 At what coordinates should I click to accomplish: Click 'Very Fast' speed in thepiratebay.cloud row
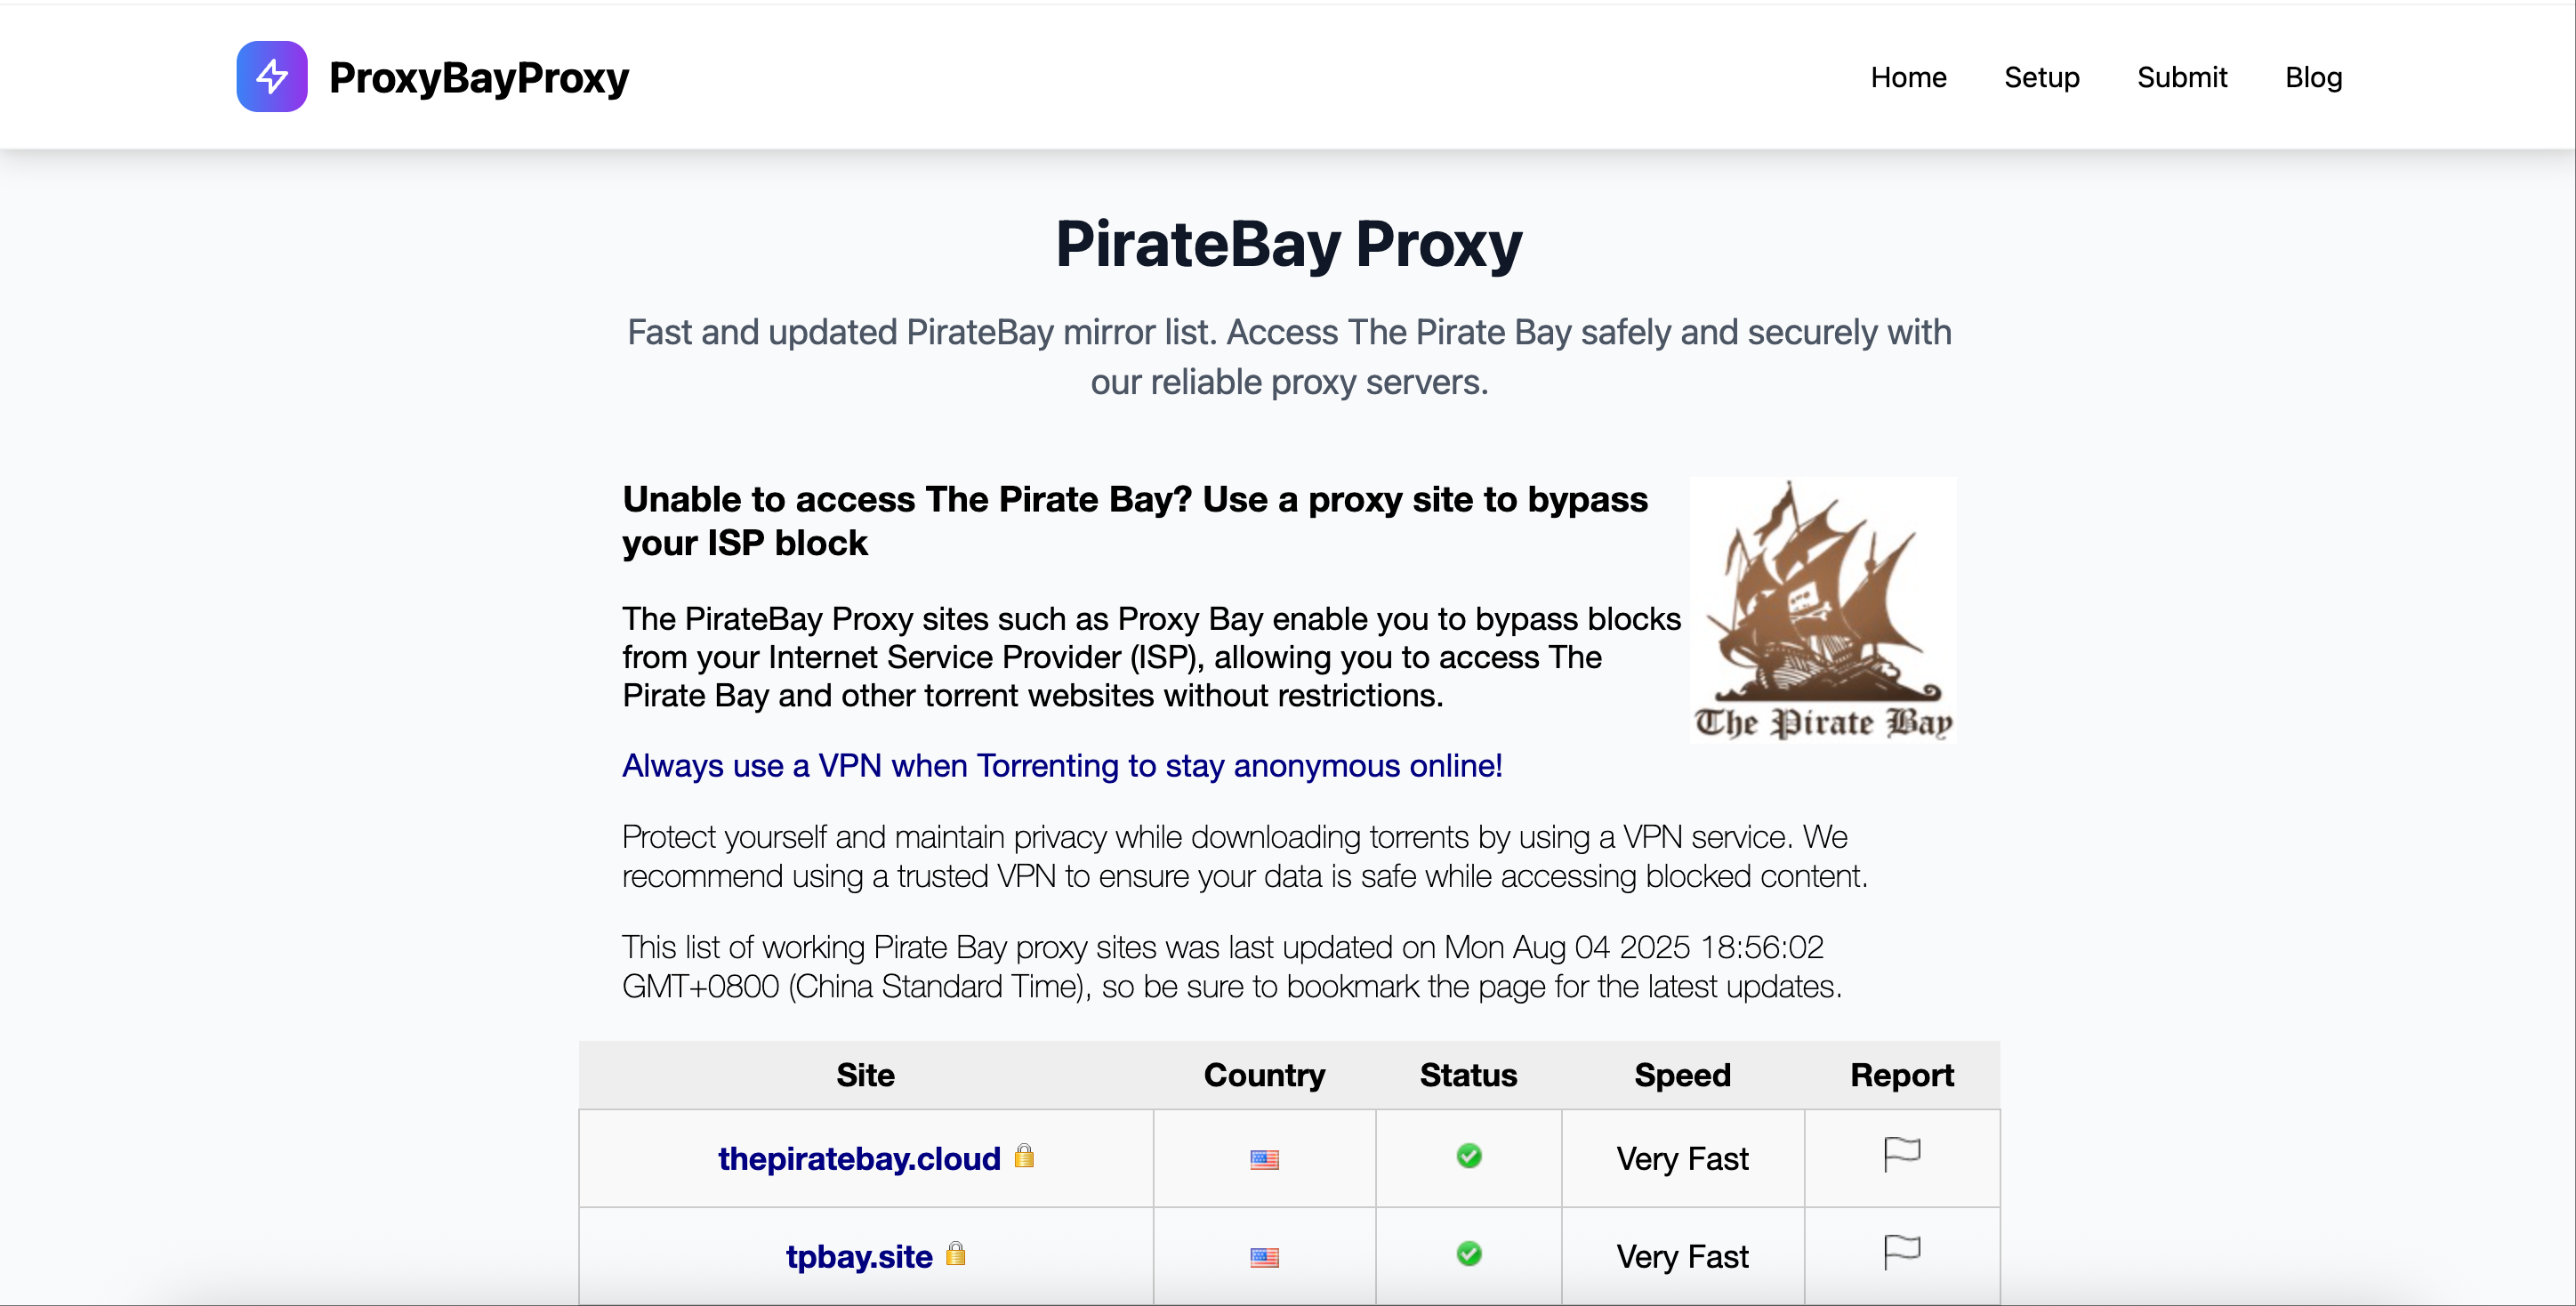pyautogui.click(x=1682, y=1159)
